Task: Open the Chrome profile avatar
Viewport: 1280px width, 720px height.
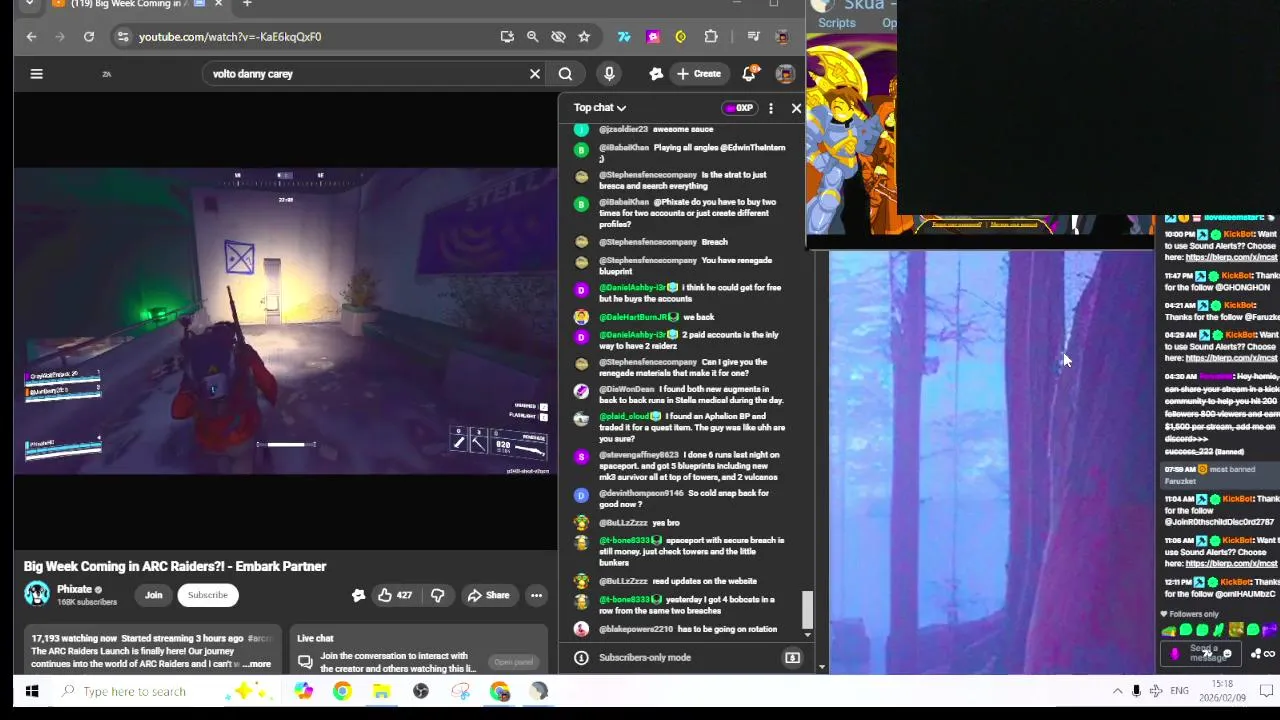Action: [x=782, y=37]
